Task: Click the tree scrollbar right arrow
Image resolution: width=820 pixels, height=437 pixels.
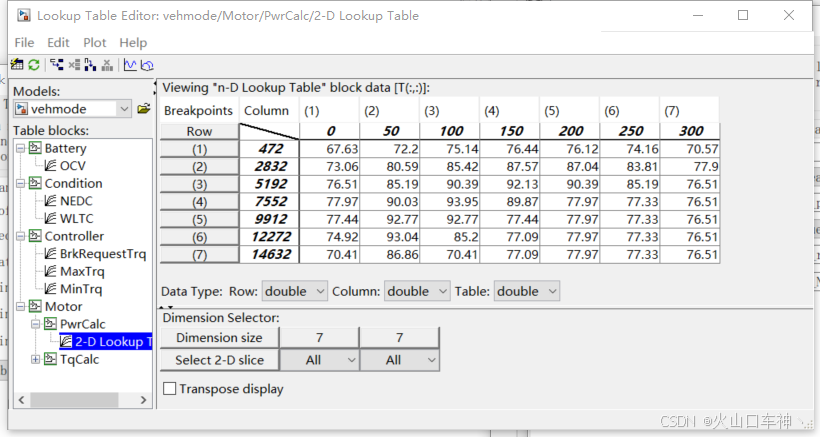Action: click(x=143, y=400)
